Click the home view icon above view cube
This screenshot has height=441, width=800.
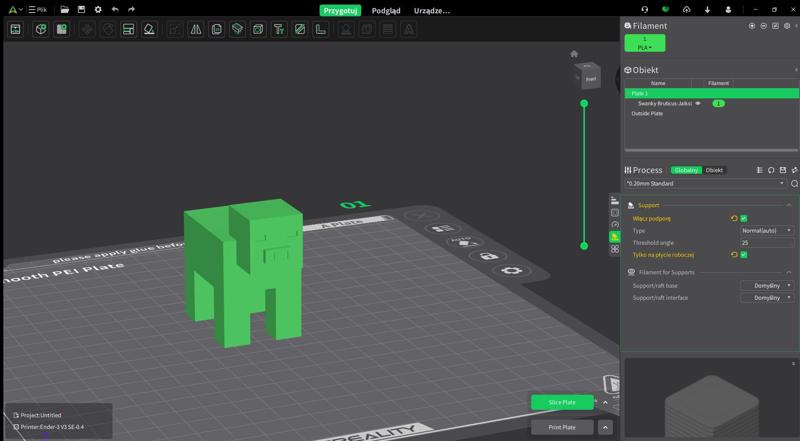click(x=574, y=54)
